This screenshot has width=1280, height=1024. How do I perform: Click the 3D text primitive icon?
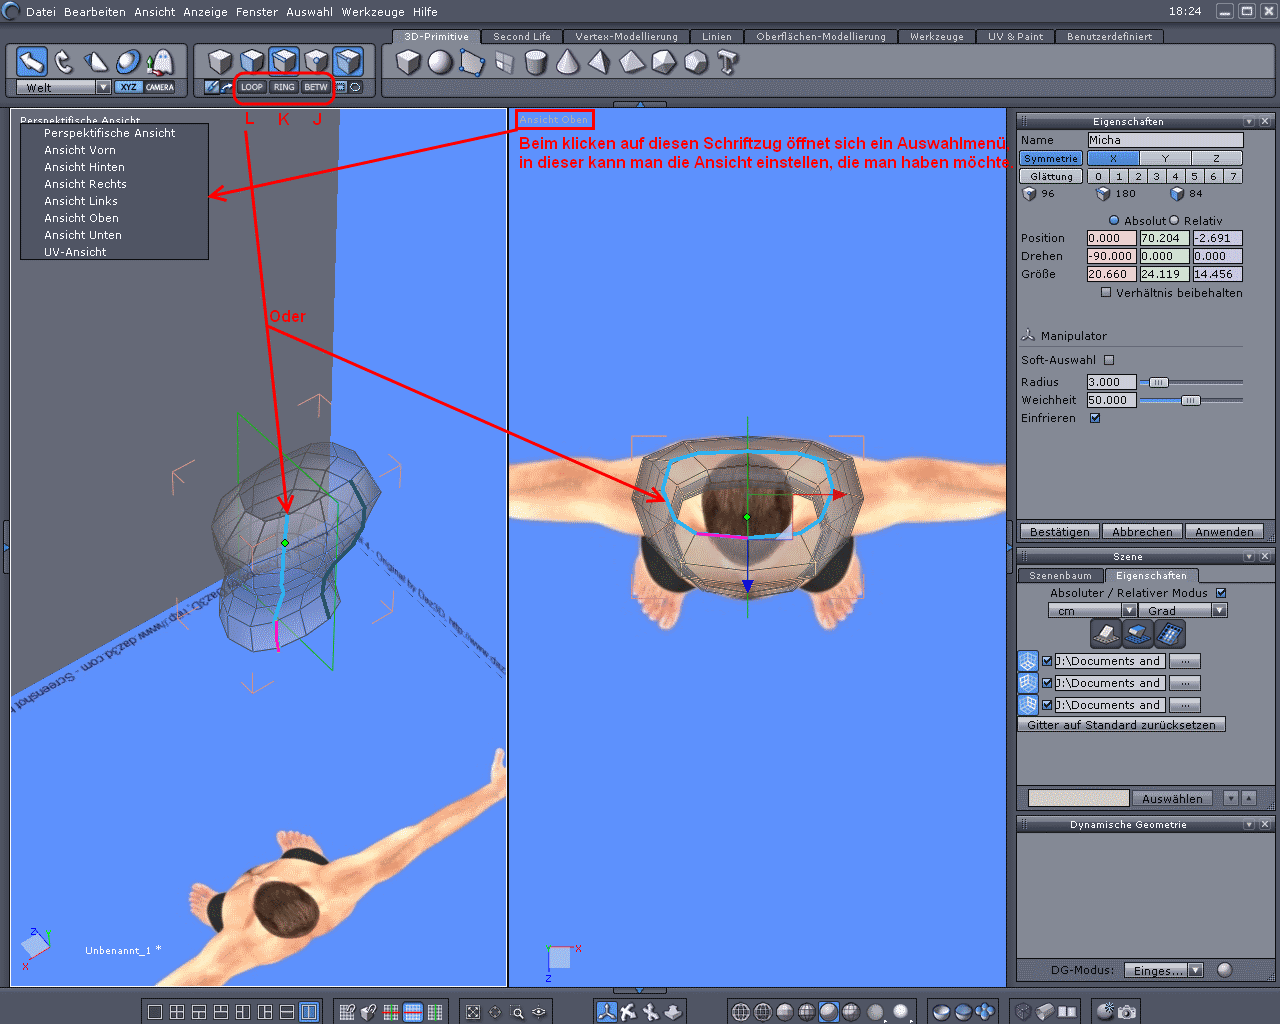(728, 63)
